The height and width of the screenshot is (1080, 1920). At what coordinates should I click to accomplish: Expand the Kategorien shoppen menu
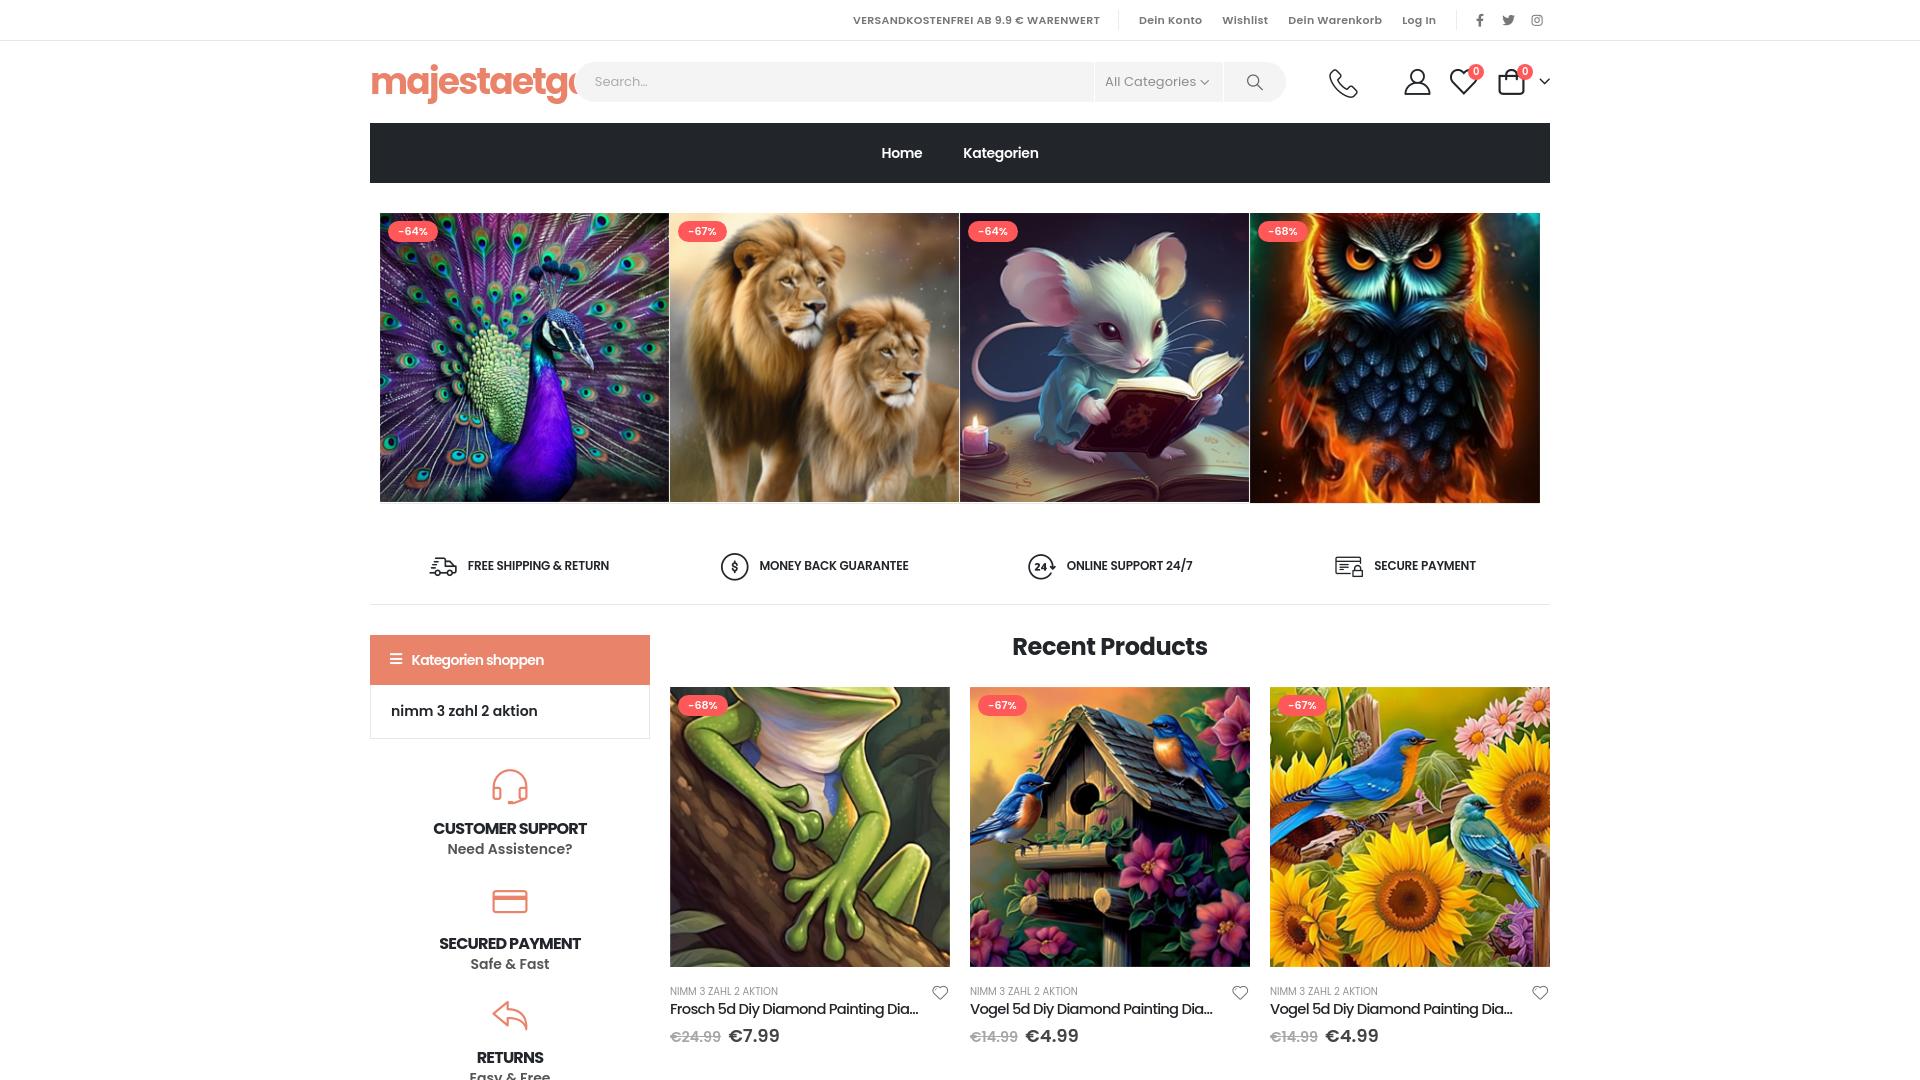[x=509, y=660]
